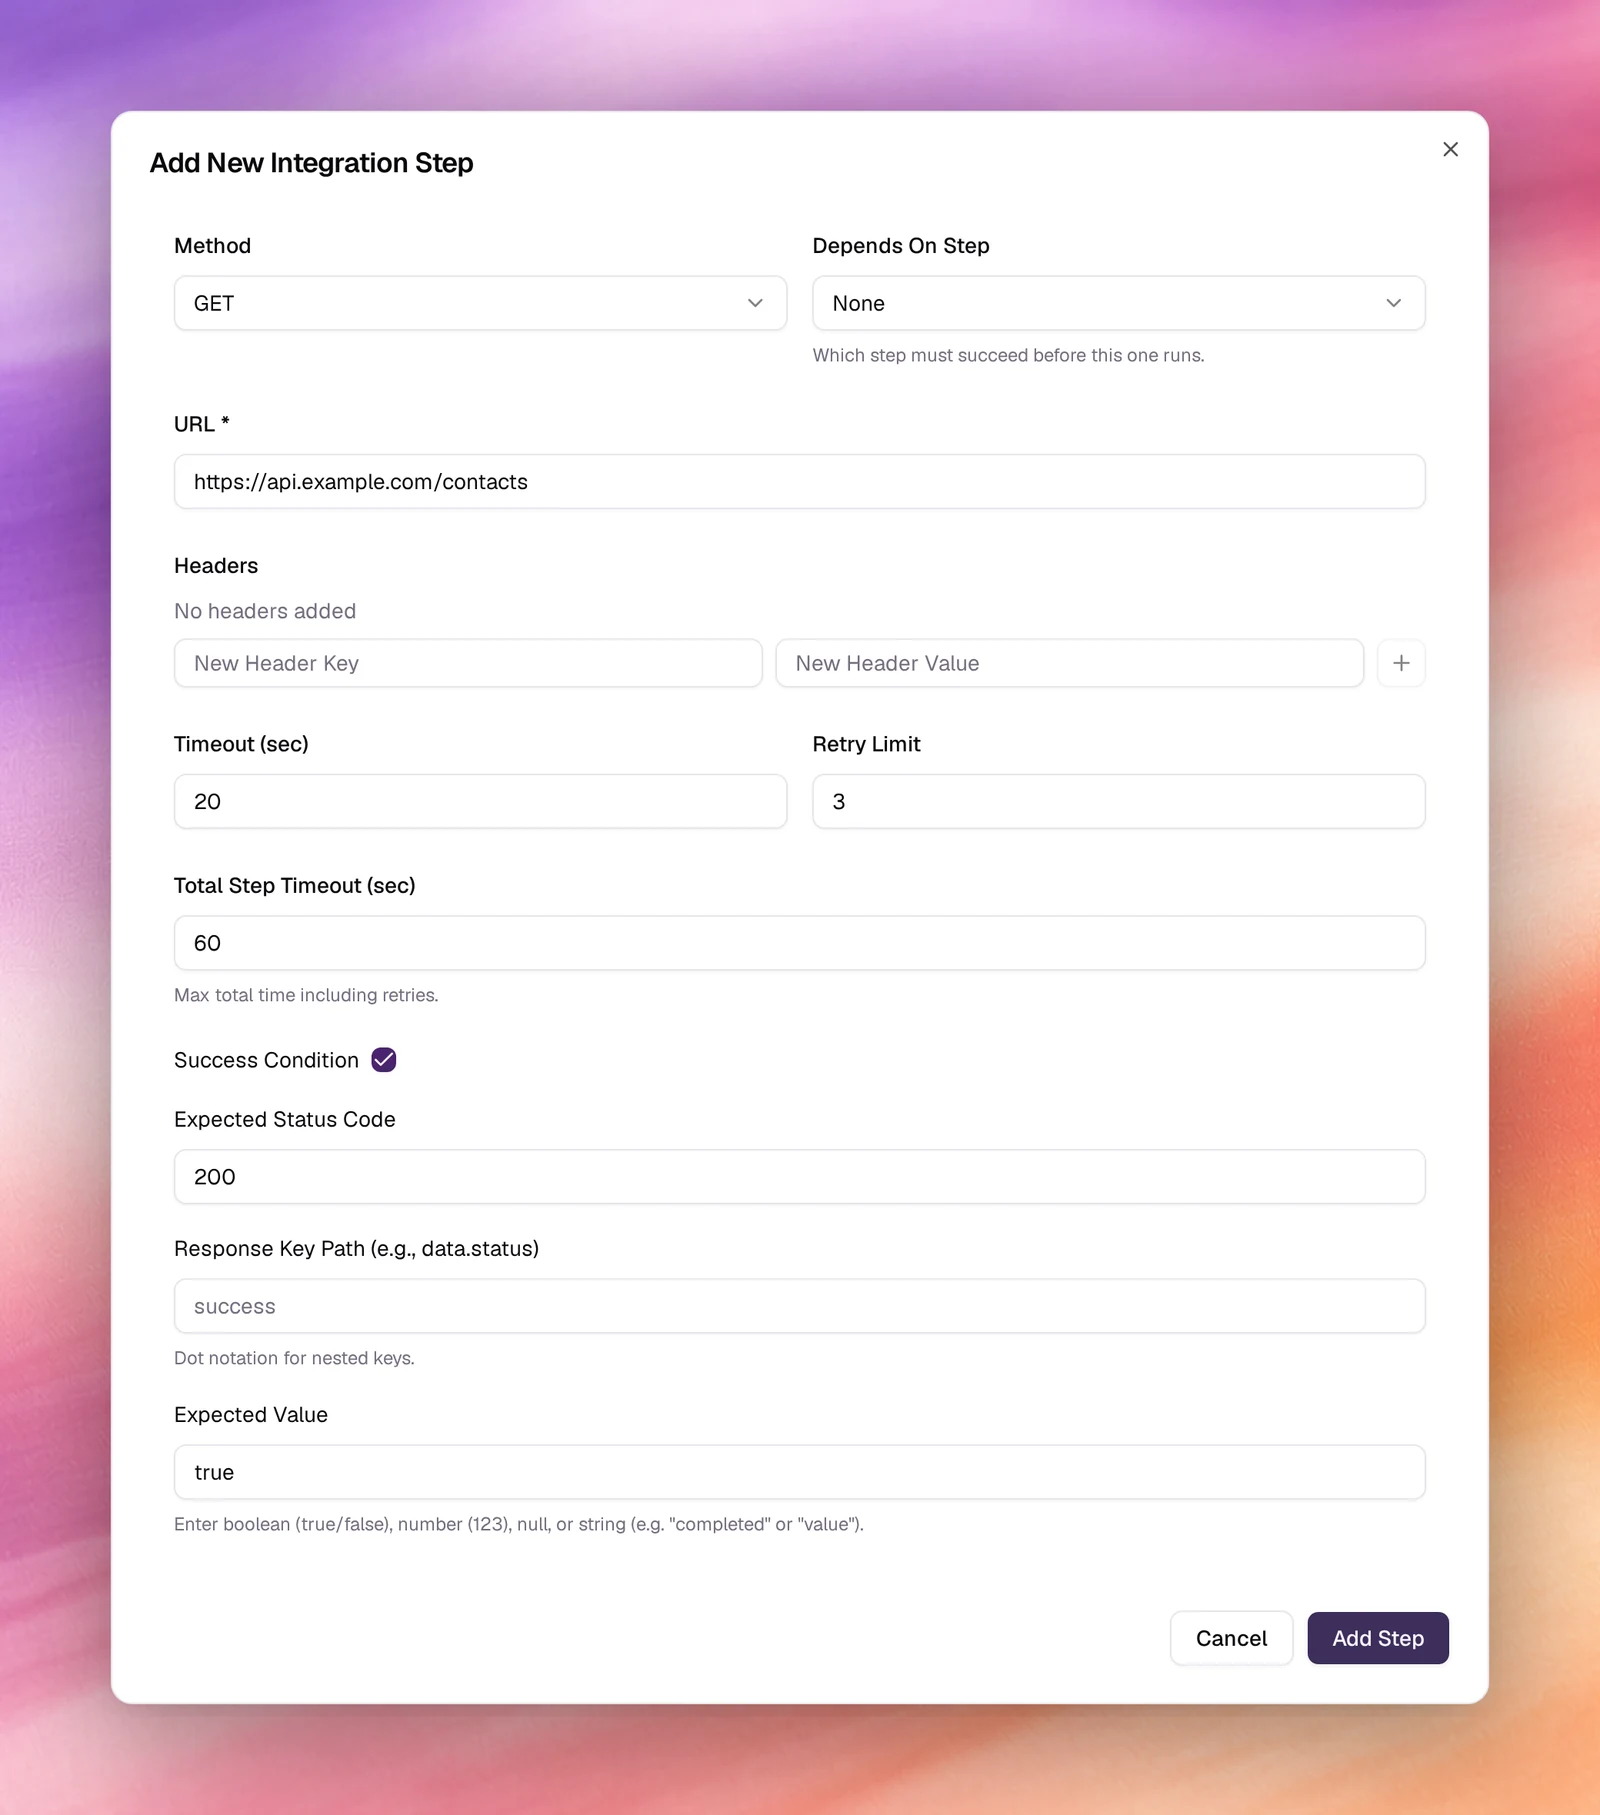Select the 'No headers added' text
The image size is (1600, 1815).
click(265, 611)
